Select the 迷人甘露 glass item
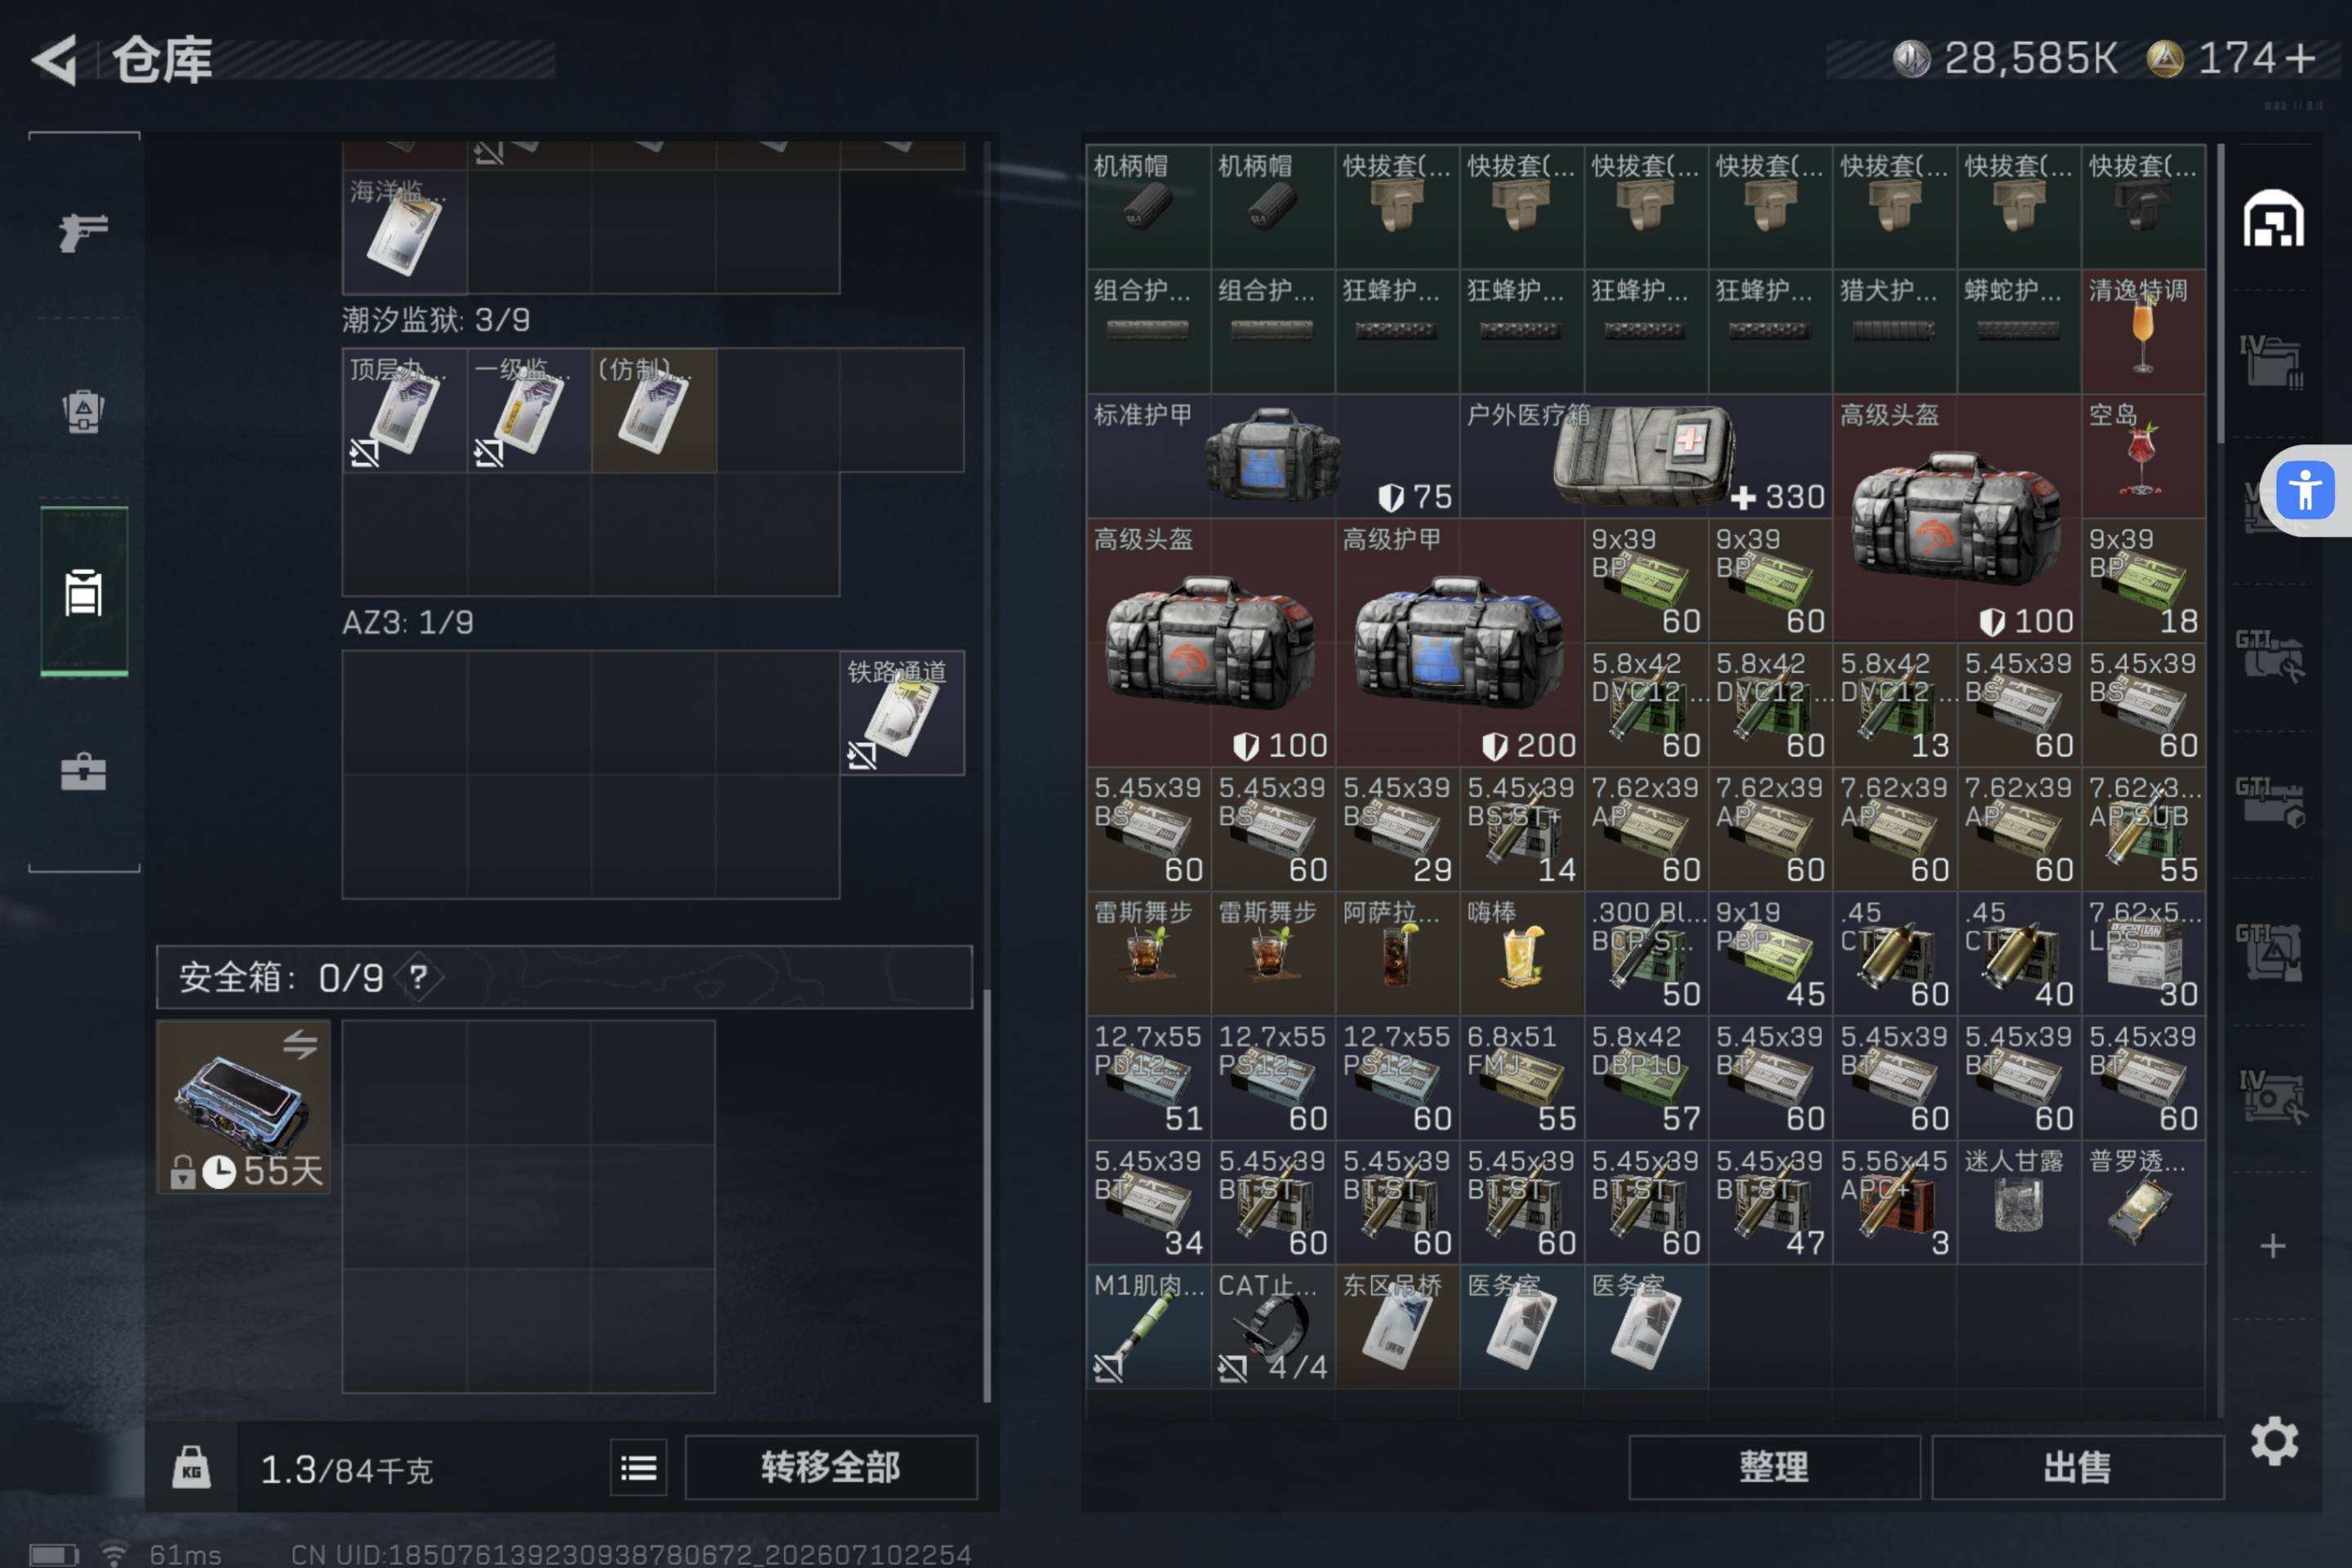The width and height of the screenshot is (2352, 1568). pyautogui.click(x=2019, y=1202)
